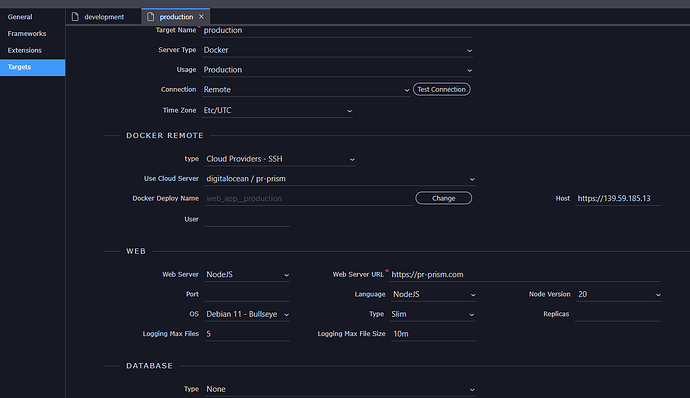Close the production tab
Image resolution: width=690 pixels, height=398 pixels.
(201, 17)
